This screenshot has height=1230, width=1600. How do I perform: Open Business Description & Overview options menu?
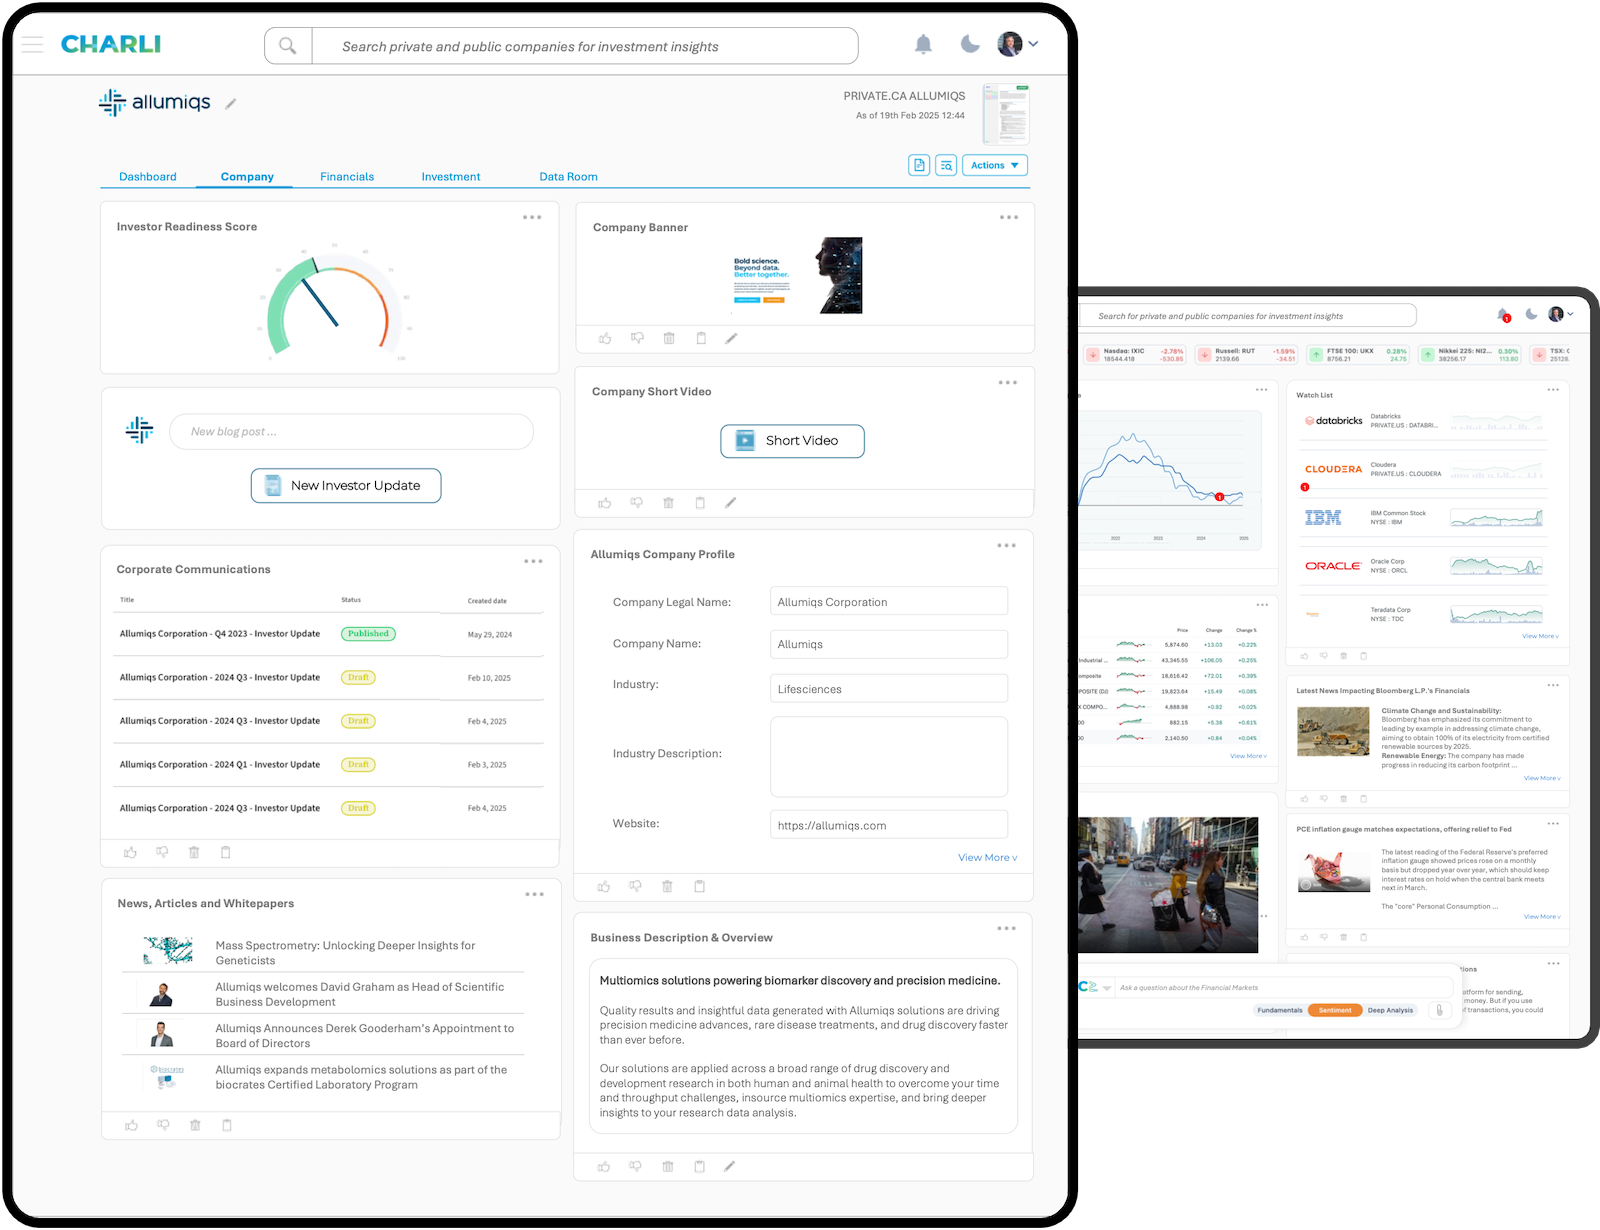[1007, 928]
